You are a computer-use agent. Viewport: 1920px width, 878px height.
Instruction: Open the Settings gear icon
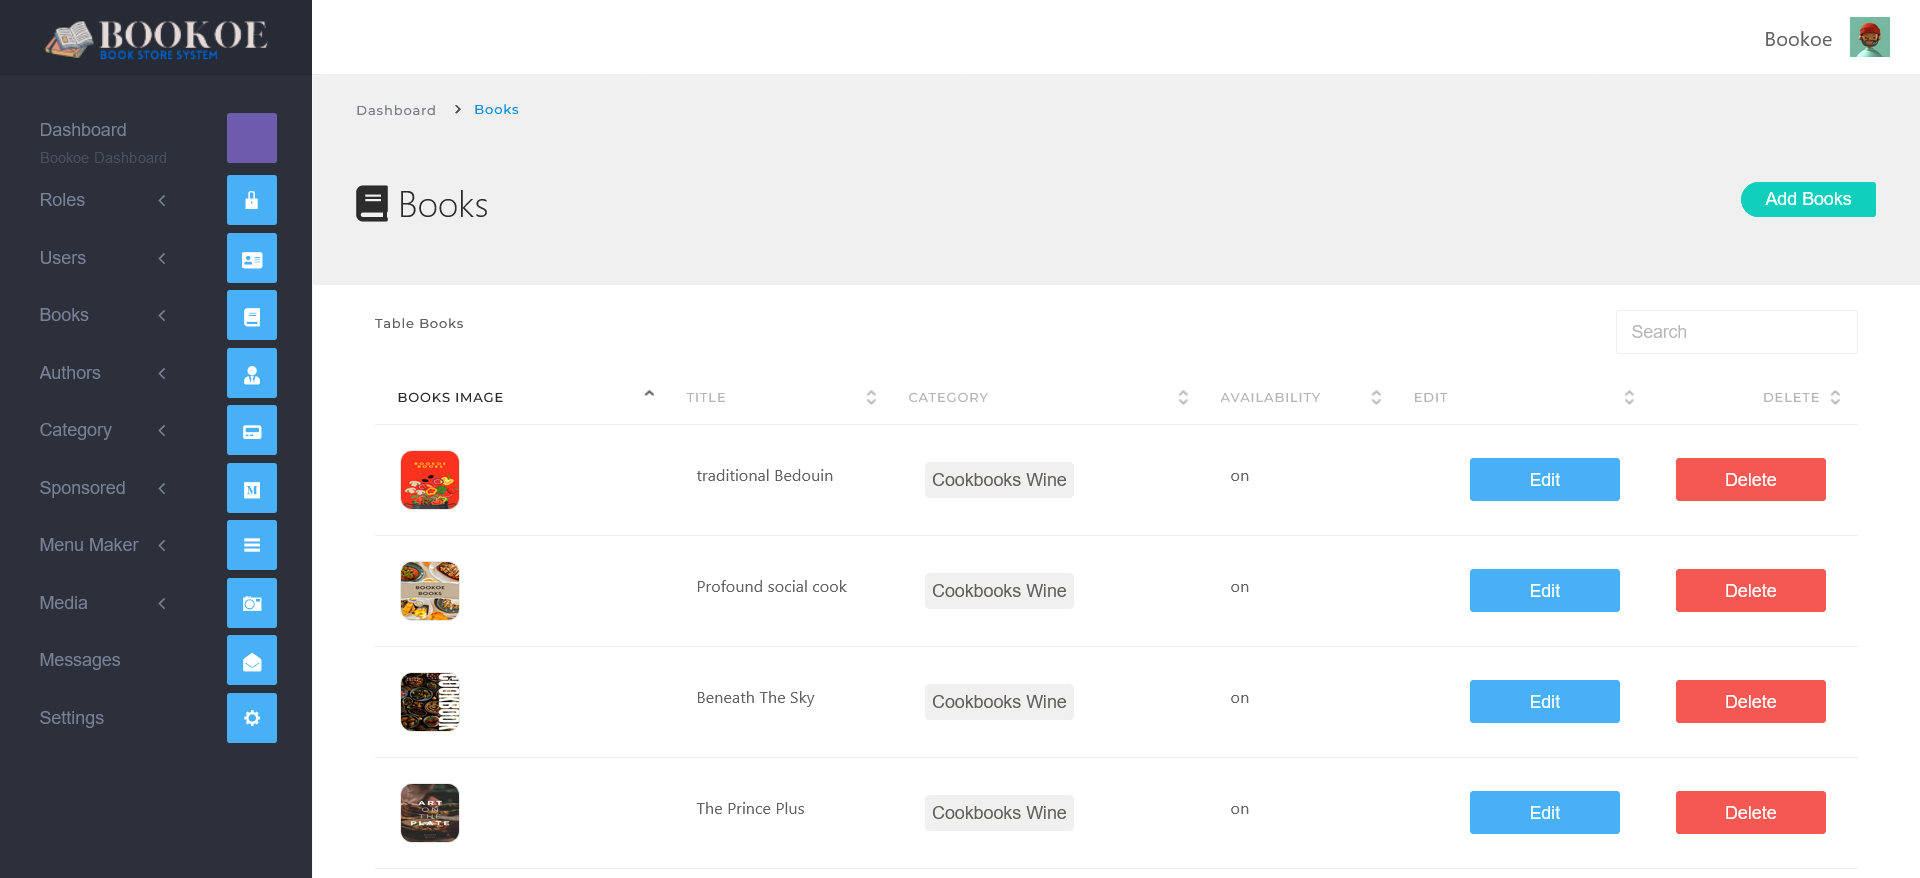click(x=251, y=718)
